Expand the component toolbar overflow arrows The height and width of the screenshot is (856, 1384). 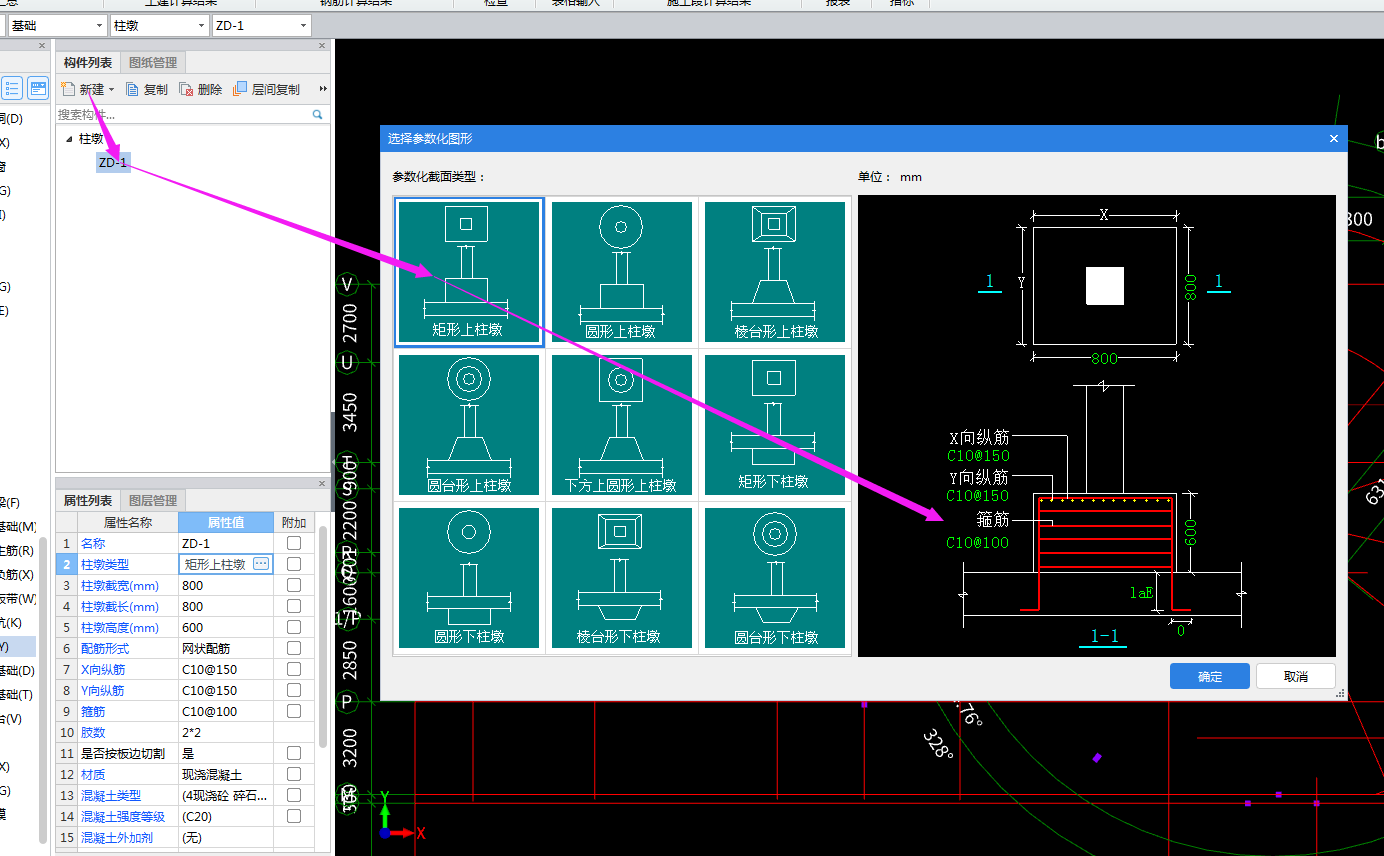(x=323, y=89)
